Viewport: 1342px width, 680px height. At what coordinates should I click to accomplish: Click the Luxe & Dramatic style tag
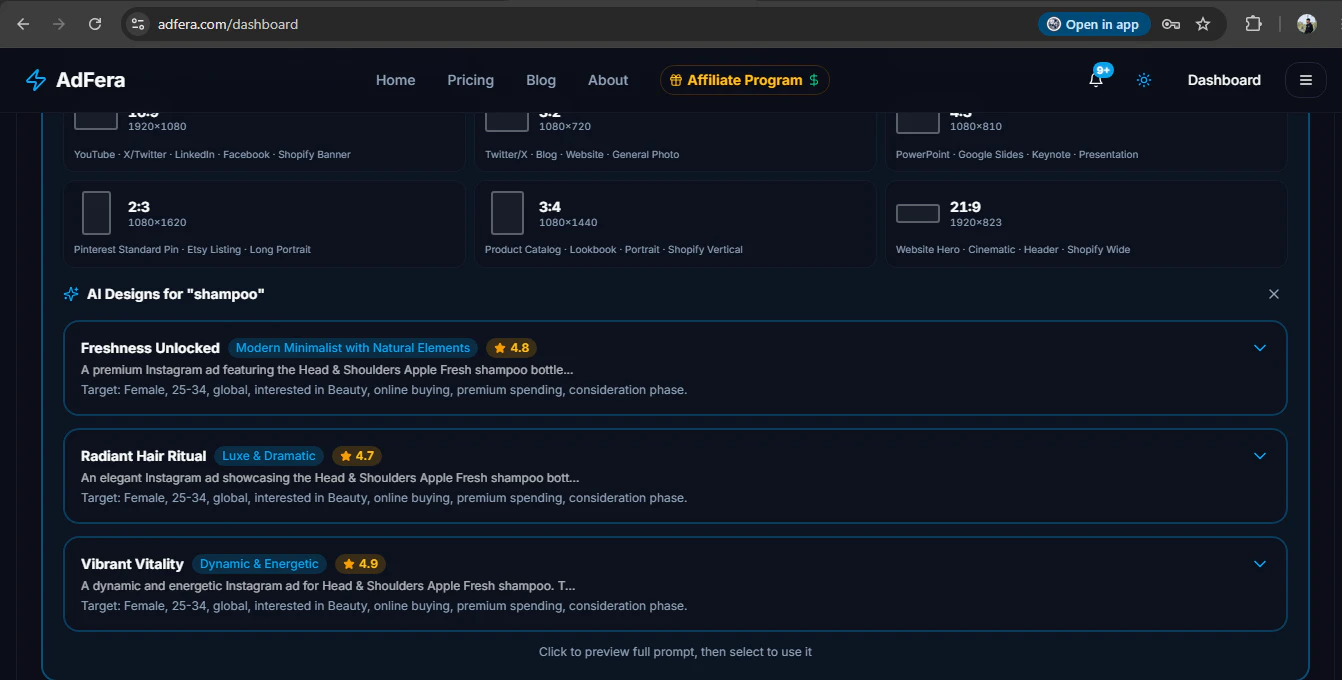269,456
